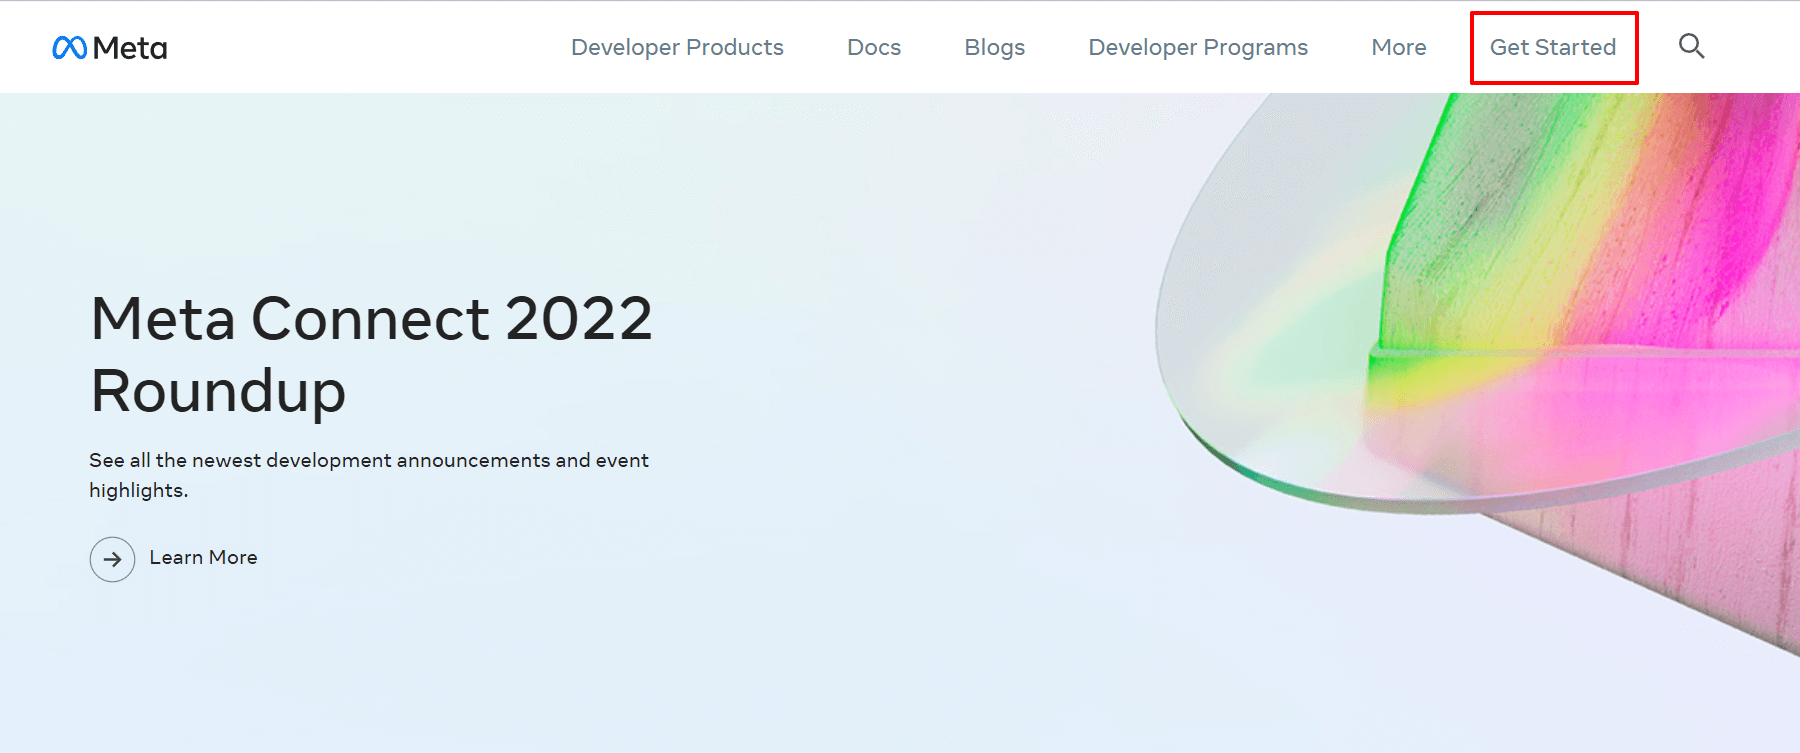Open the Developer Products menu

click(x=677, y=47)
